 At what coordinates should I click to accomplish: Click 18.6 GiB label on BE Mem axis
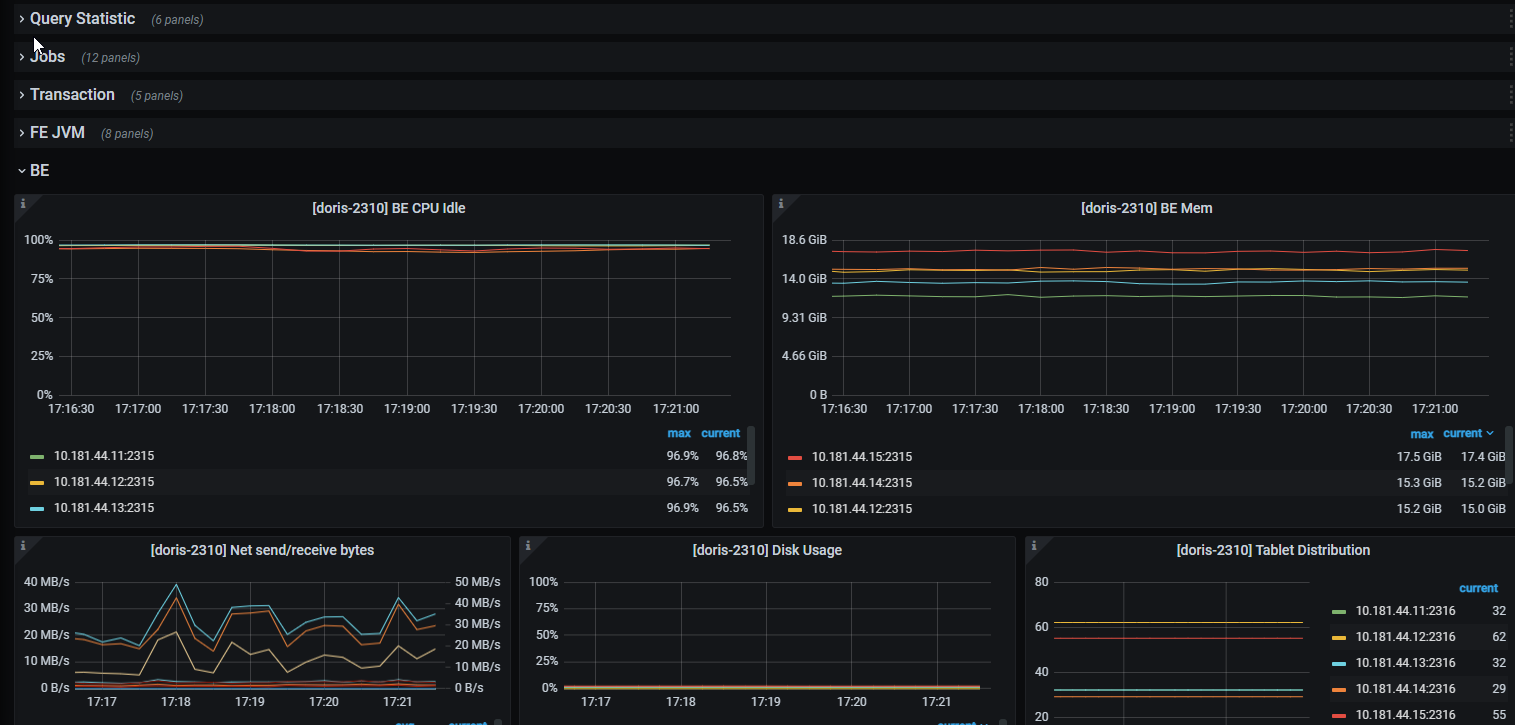[x=804, y=240]
